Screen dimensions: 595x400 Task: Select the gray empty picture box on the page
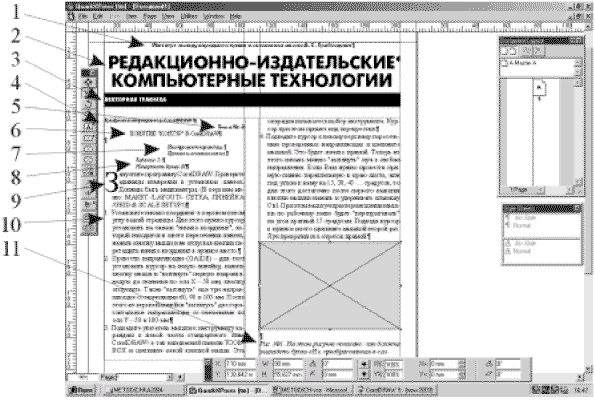point(329,285)
